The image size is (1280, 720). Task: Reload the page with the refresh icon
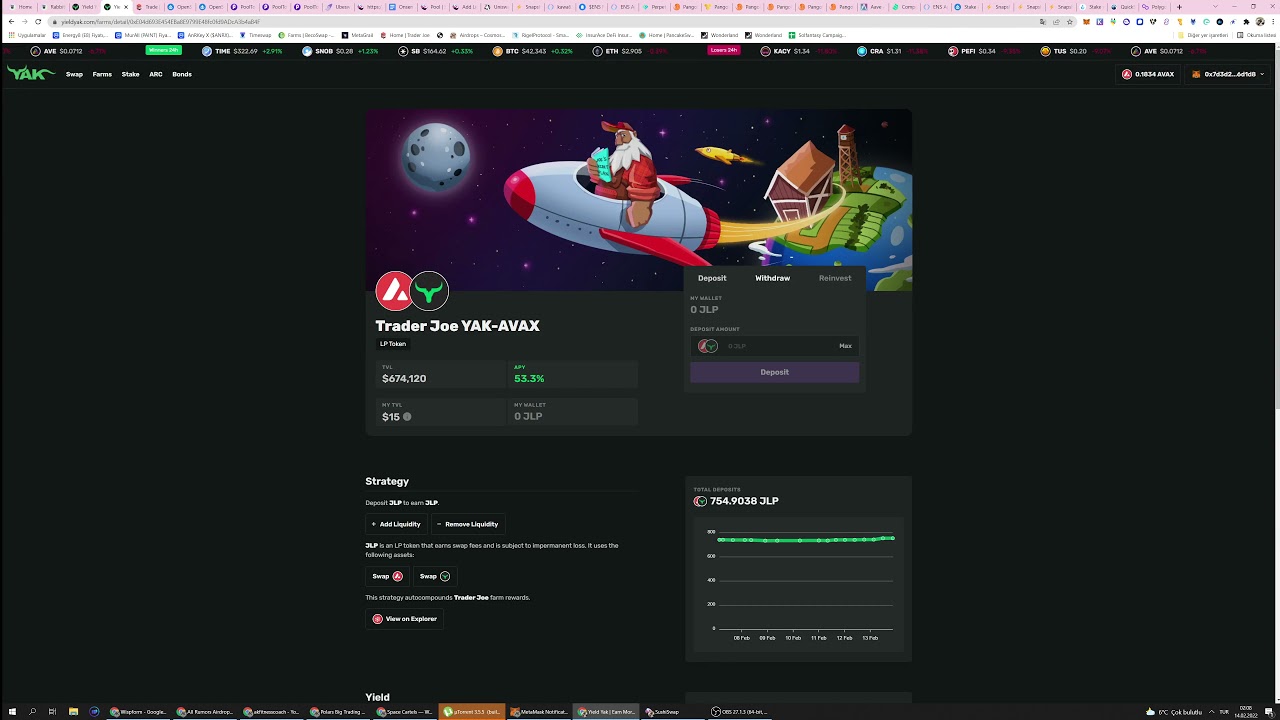click(x=39, y=21)
